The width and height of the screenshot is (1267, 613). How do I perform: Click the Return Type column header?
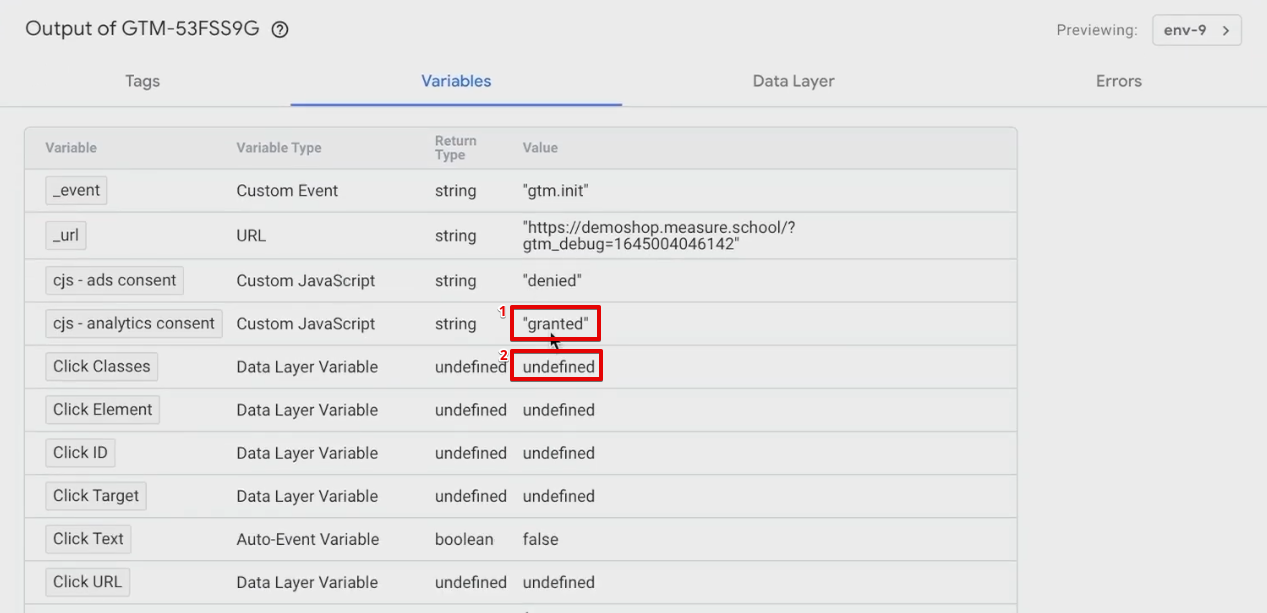(x=456, y=148)
